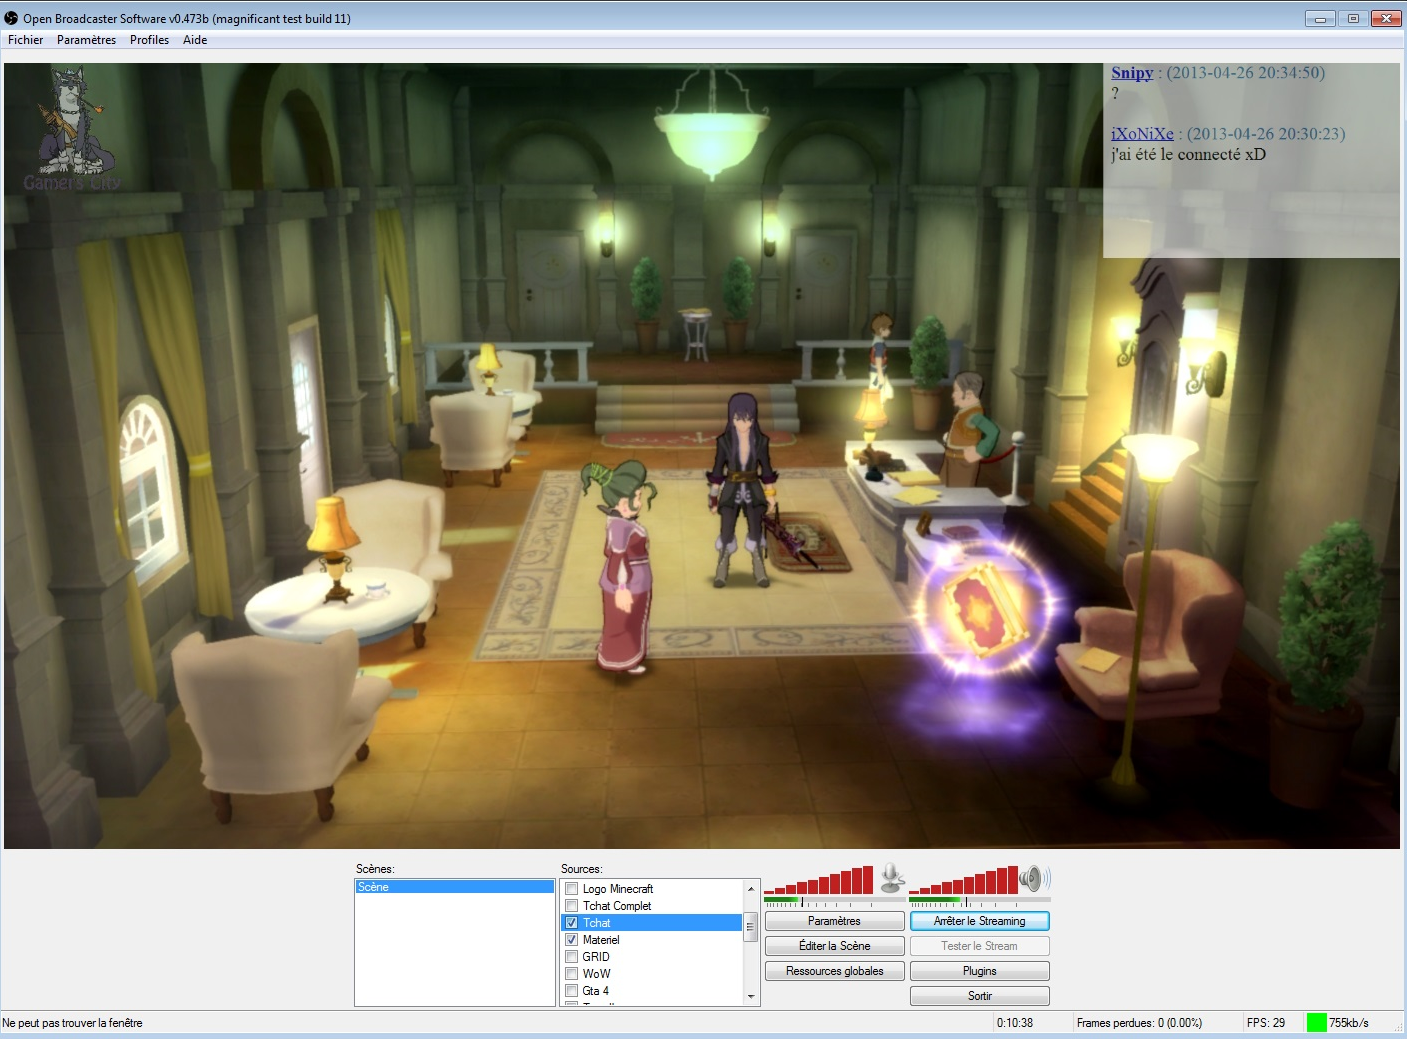Enable the Logo Minecraft source checkbox

tap(572, 889)
